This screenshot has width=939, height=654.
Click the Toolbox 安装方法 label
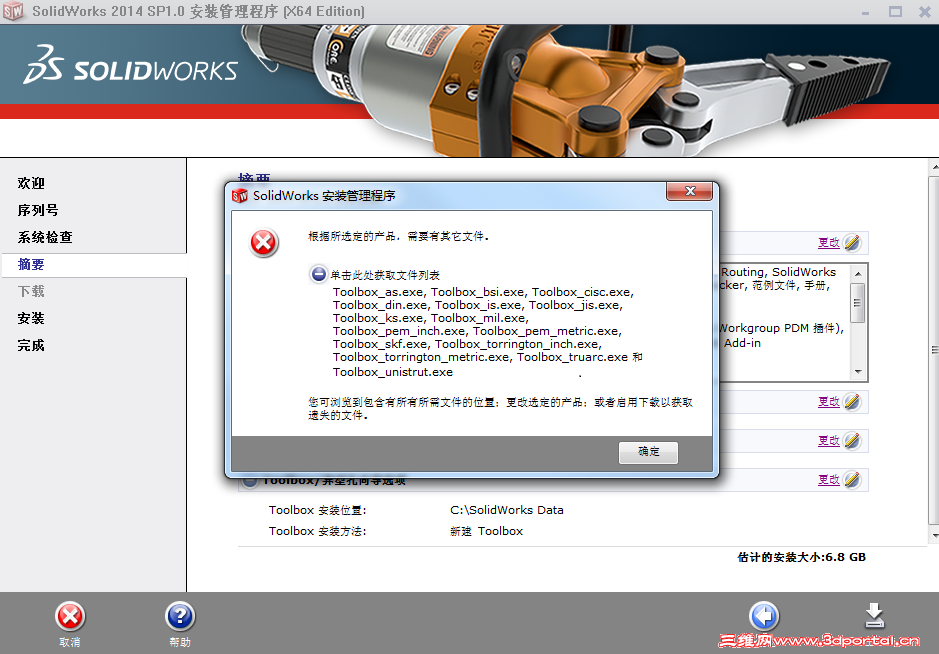coord(317,531)
